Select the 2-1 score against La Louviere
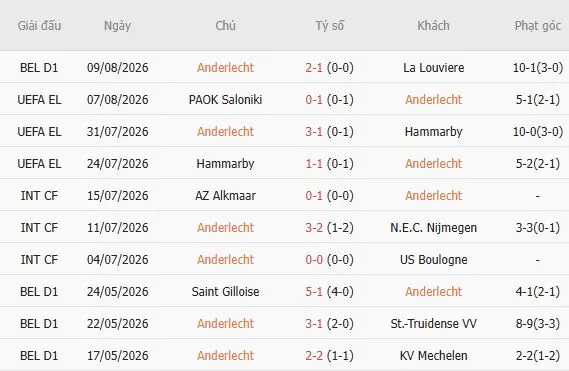Viewport: 569px width, 371px height. pos(314,68)
